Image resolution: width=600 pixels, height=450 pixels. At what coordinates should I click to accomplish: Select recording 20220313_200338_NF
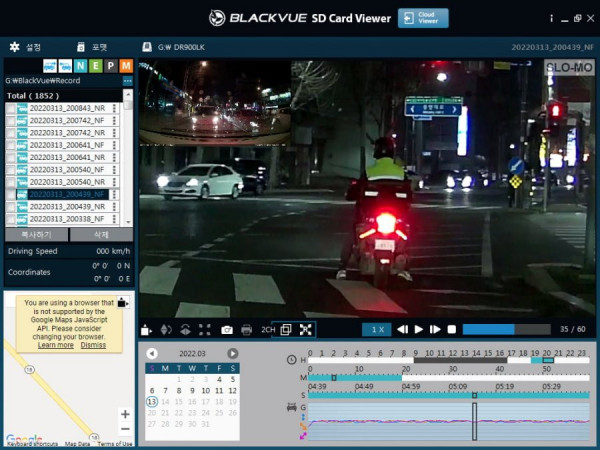(67, 219)
